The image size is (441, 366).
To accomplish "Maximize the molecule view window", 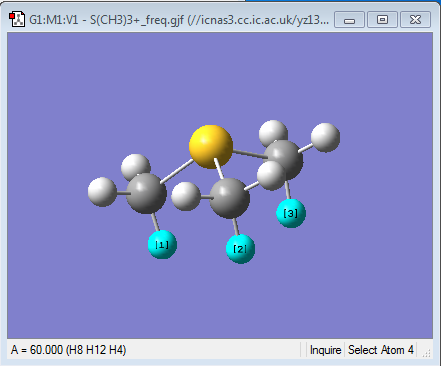I will (382, 20).
